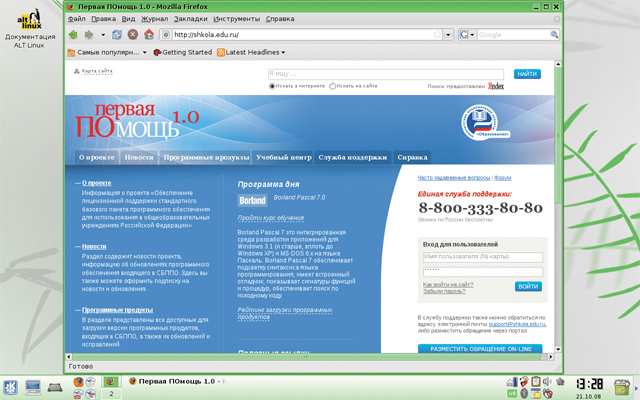The height and width of the screenshot is (400, 640).
Task: Open the Firefox launcher in panel
Action: 78,382
